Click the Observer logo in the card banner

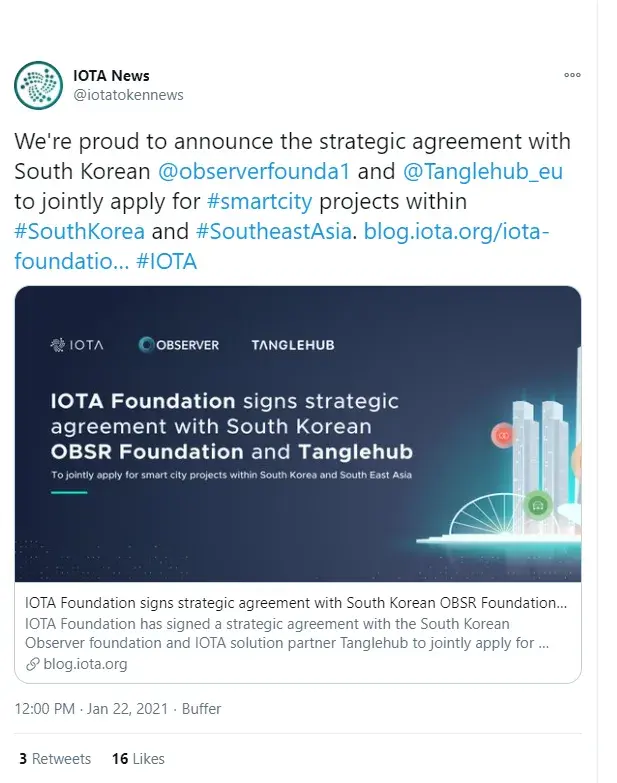[179, 345]
